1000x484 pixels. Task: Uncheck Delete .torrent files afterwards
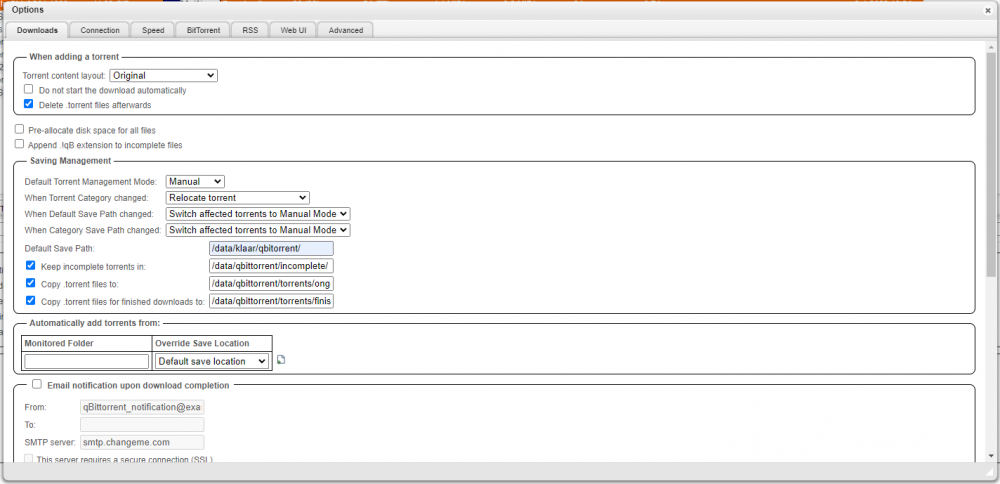coord(28,104)
